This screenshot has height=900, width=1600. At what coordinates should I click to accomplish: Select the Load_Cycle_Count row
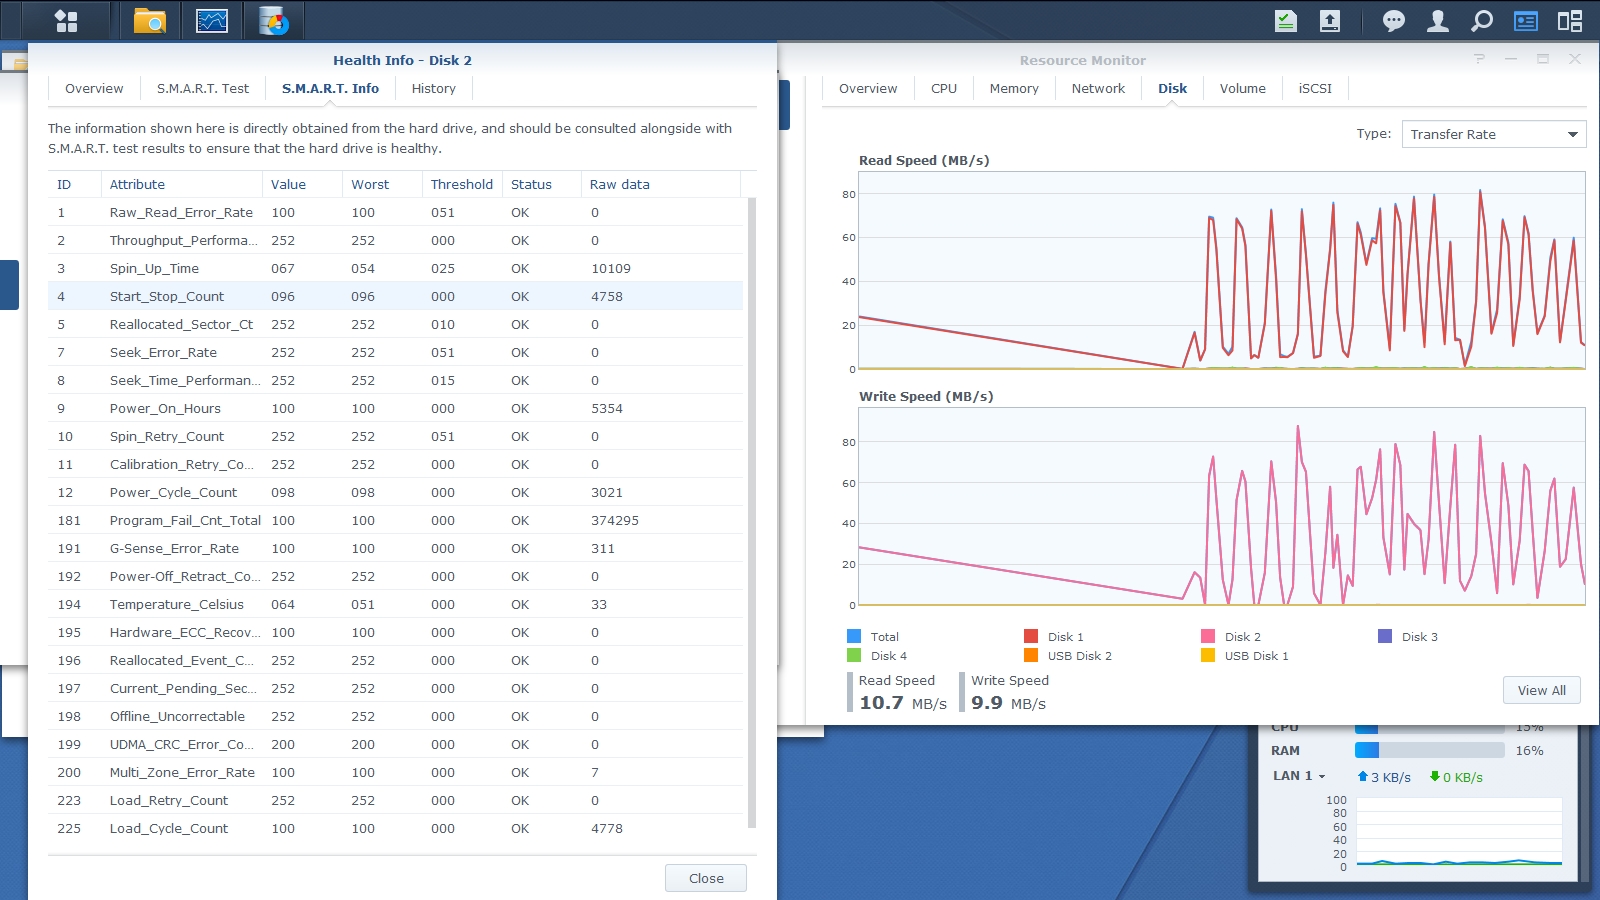395,828
